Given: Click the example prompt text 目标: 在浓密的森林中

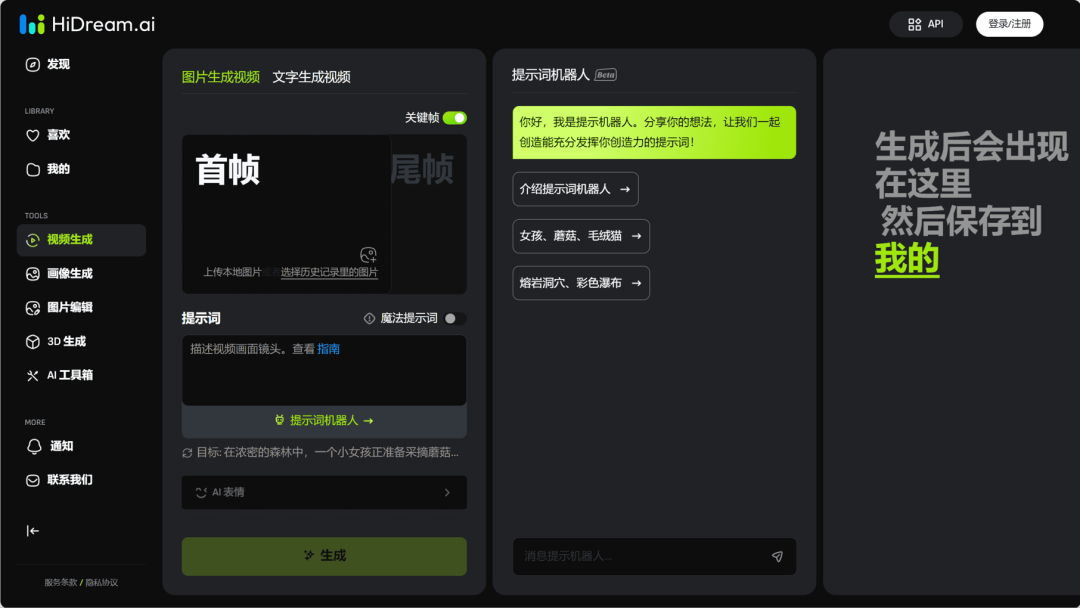Looking at the screenshot, I should [x=327, y=452].
